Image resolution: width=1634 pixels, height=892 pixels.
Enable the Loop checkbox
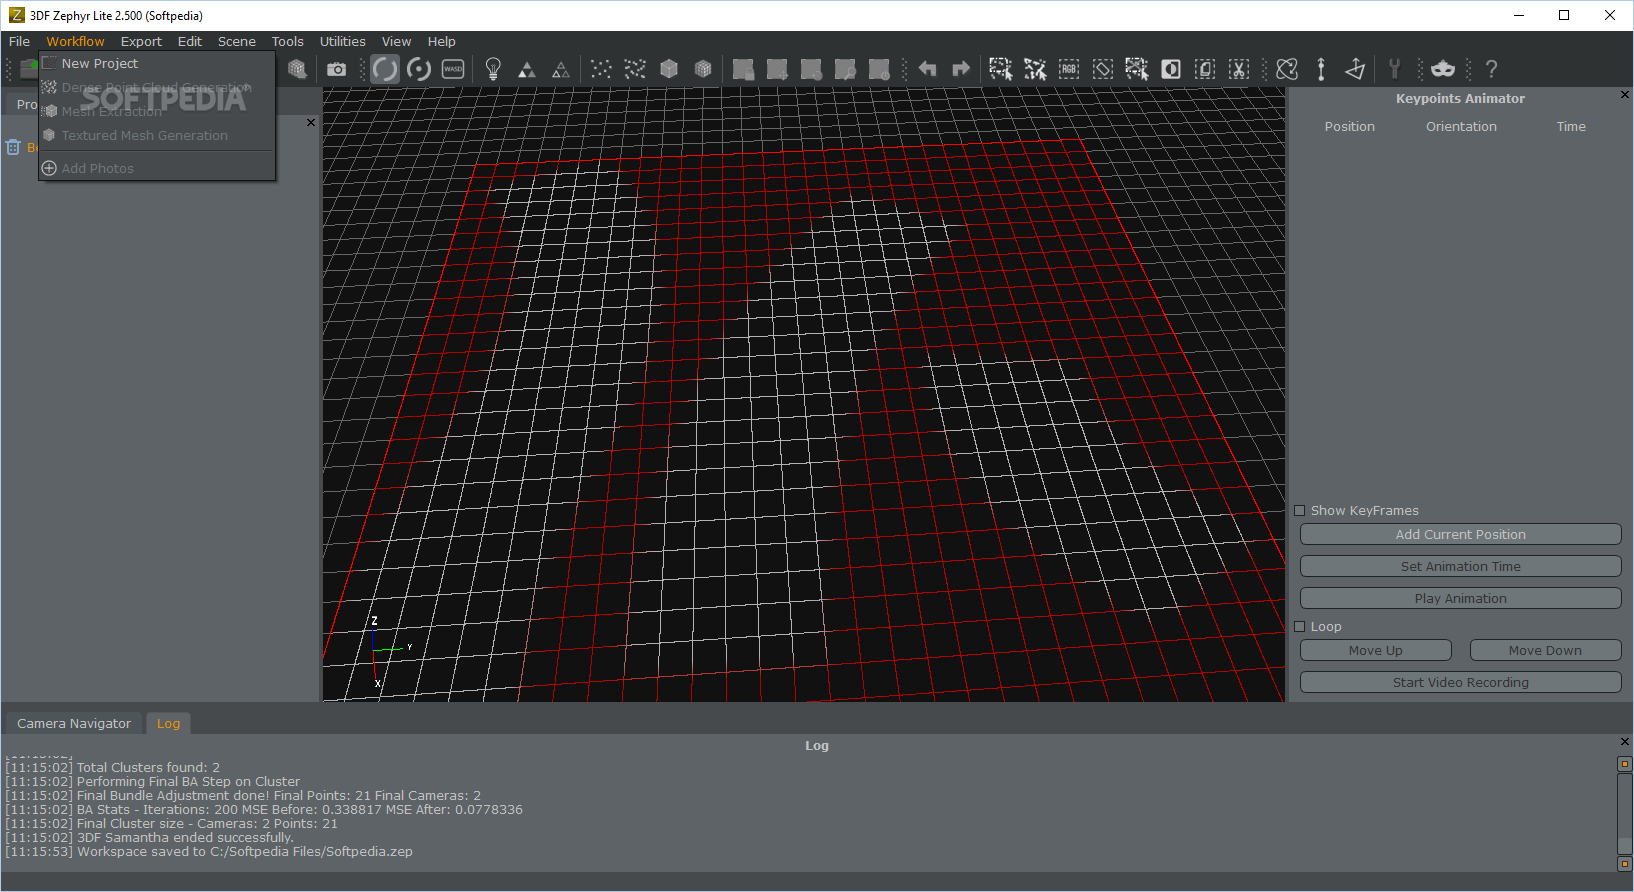point(1300,627)
